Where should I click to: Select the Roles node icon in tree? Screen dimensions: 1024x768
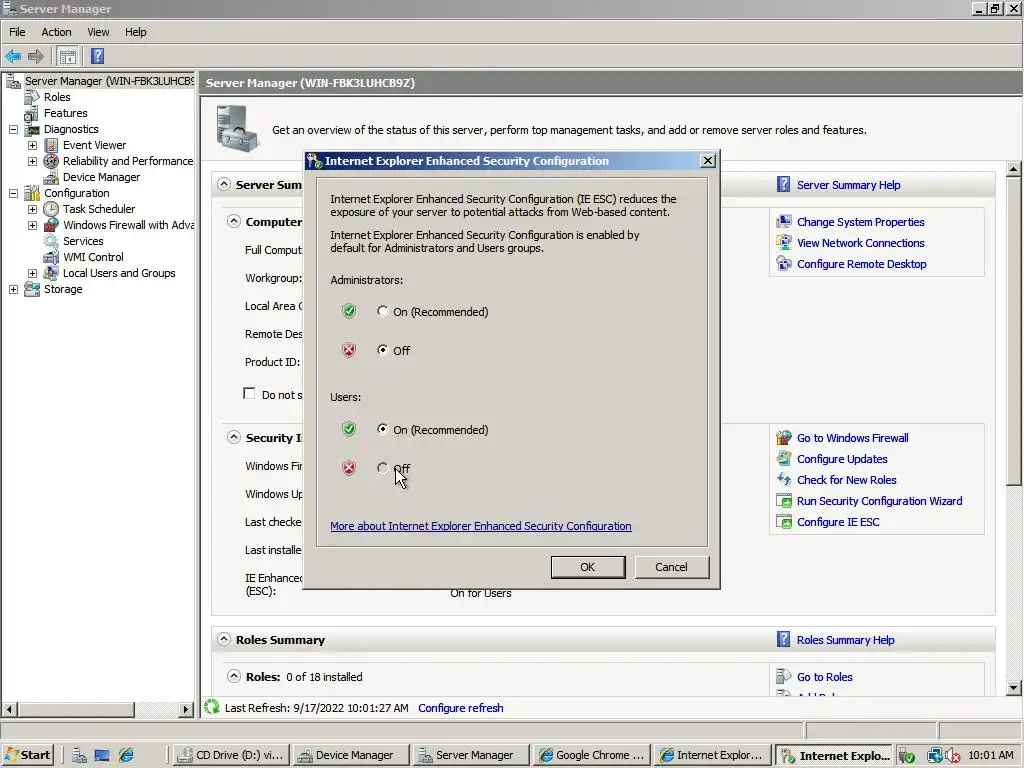coord(31,97)
